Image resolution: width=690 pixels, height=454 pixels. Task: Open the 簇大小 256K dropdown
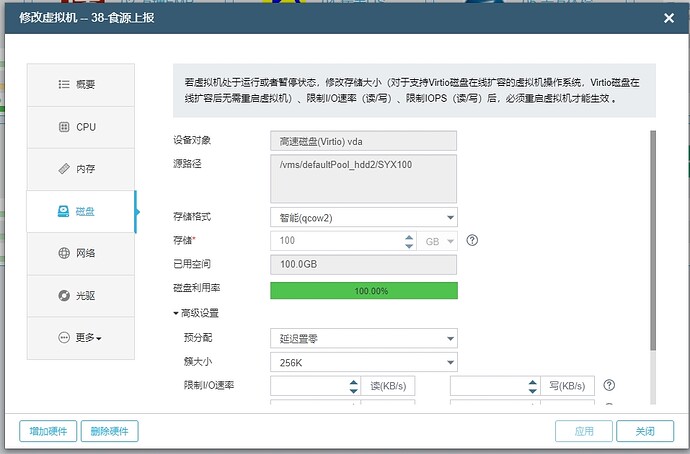pyautogui.click(x=363, y=362)
